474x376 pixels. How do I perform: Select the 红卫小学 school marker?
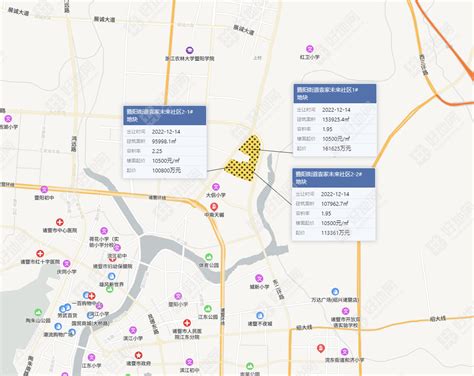(310, 49)
